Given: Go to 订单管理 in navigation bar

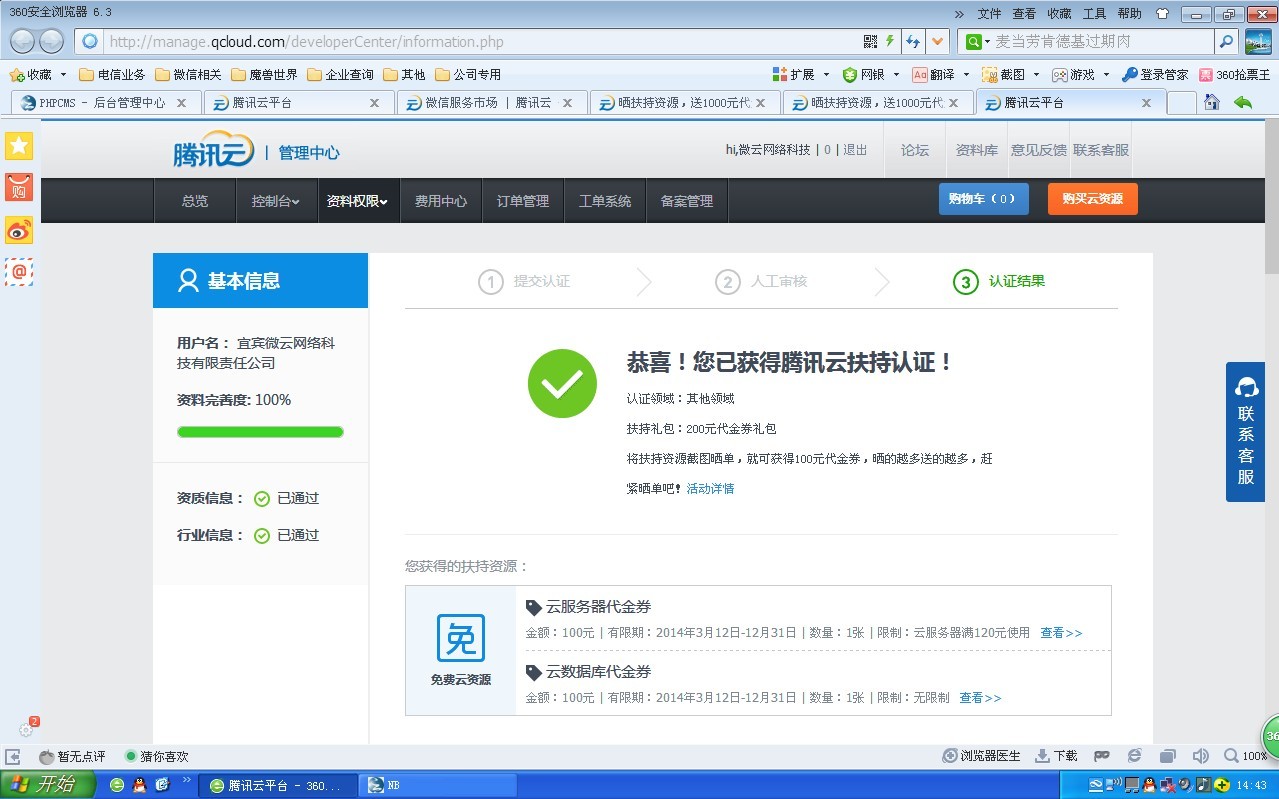Looking at the screenshot, I should [x=523, y=201].
